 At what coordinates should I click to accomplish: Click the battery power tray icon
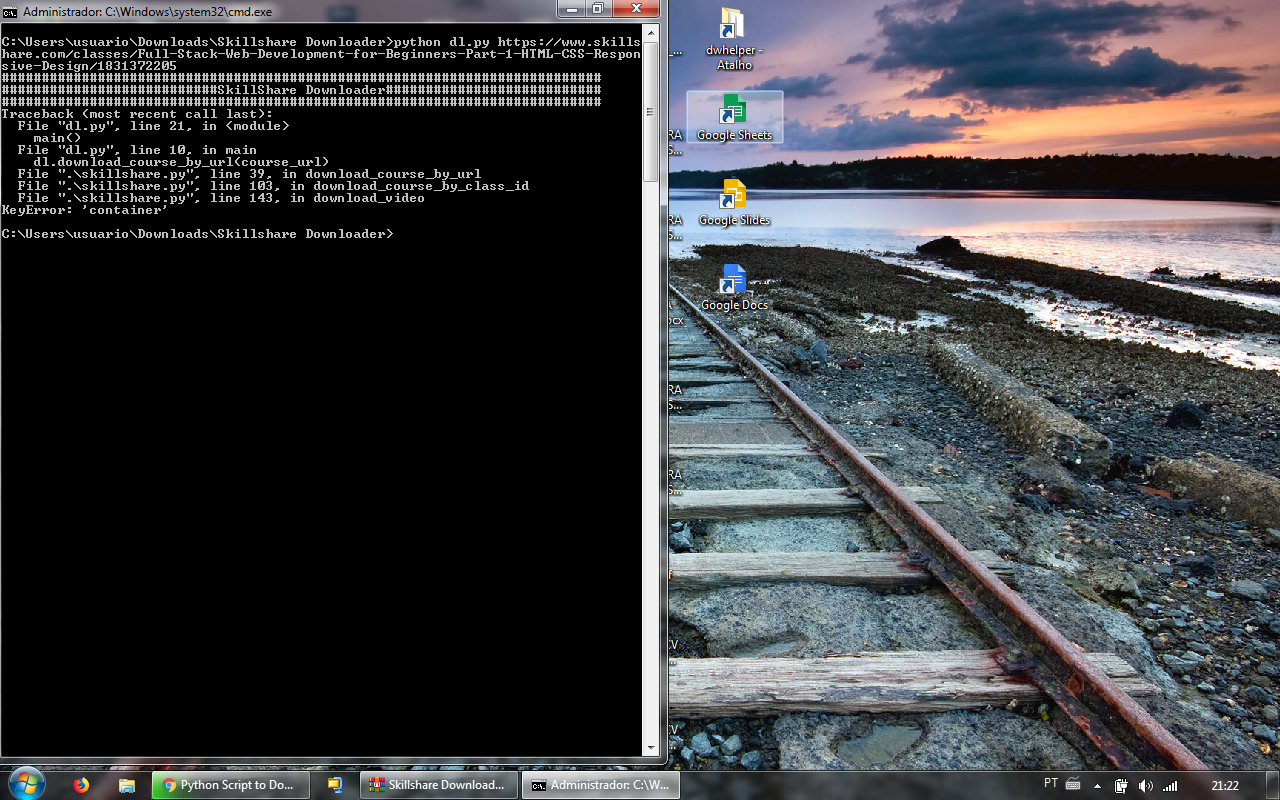pyautogui.click(x=1121, y=786)
